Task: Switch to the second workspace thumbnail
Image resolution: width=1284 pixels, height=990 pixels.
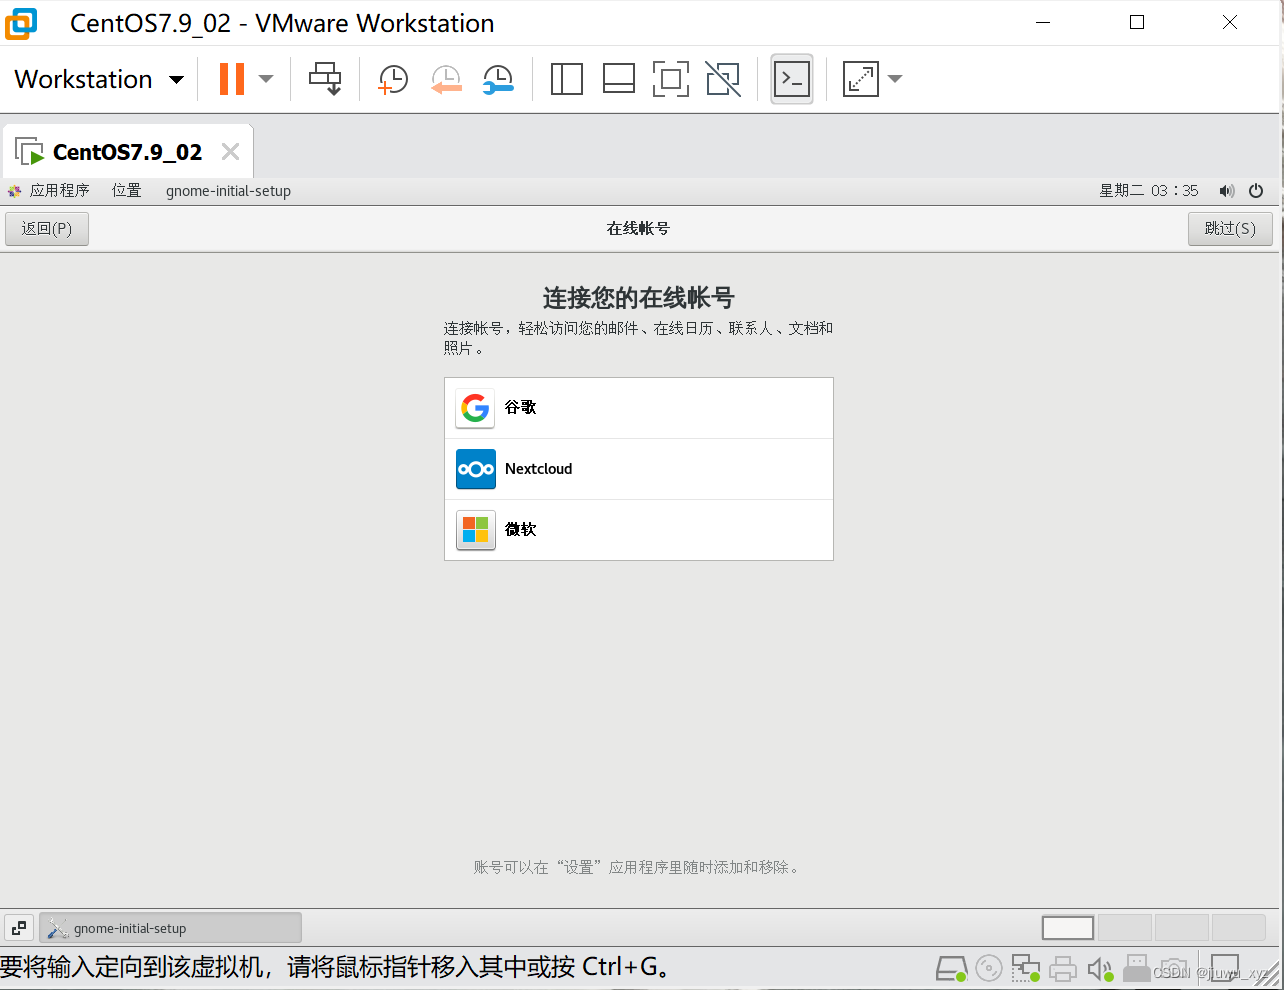Action: point(1125,928)
